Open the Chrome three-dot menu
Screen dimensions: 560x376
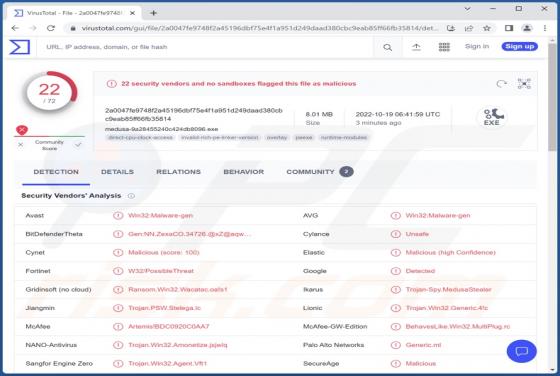545,28
